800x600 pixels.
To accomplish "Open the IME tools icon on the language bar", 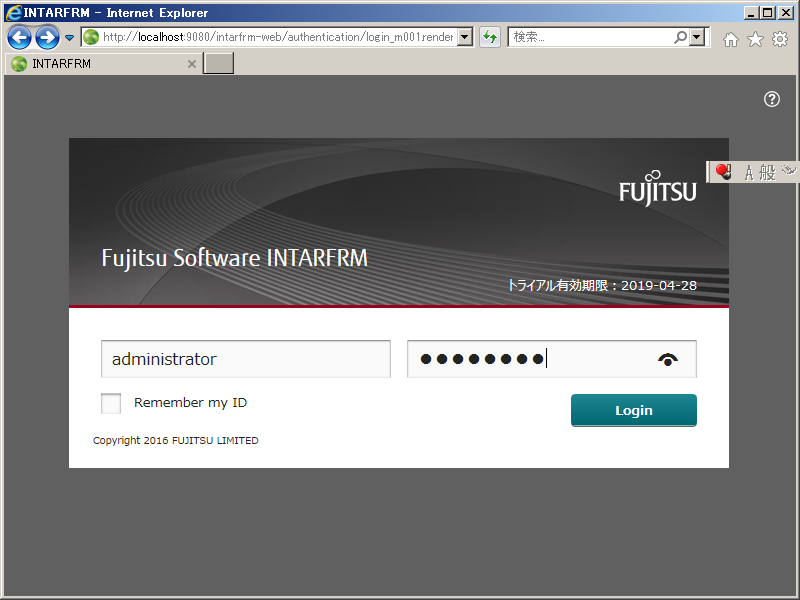I will coord(788,170).
